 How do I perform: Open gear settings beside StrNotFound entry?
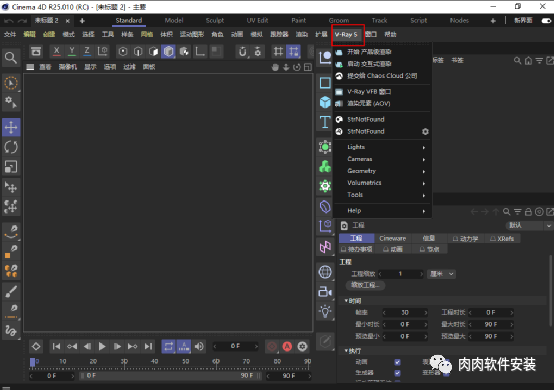click(425, 131)
